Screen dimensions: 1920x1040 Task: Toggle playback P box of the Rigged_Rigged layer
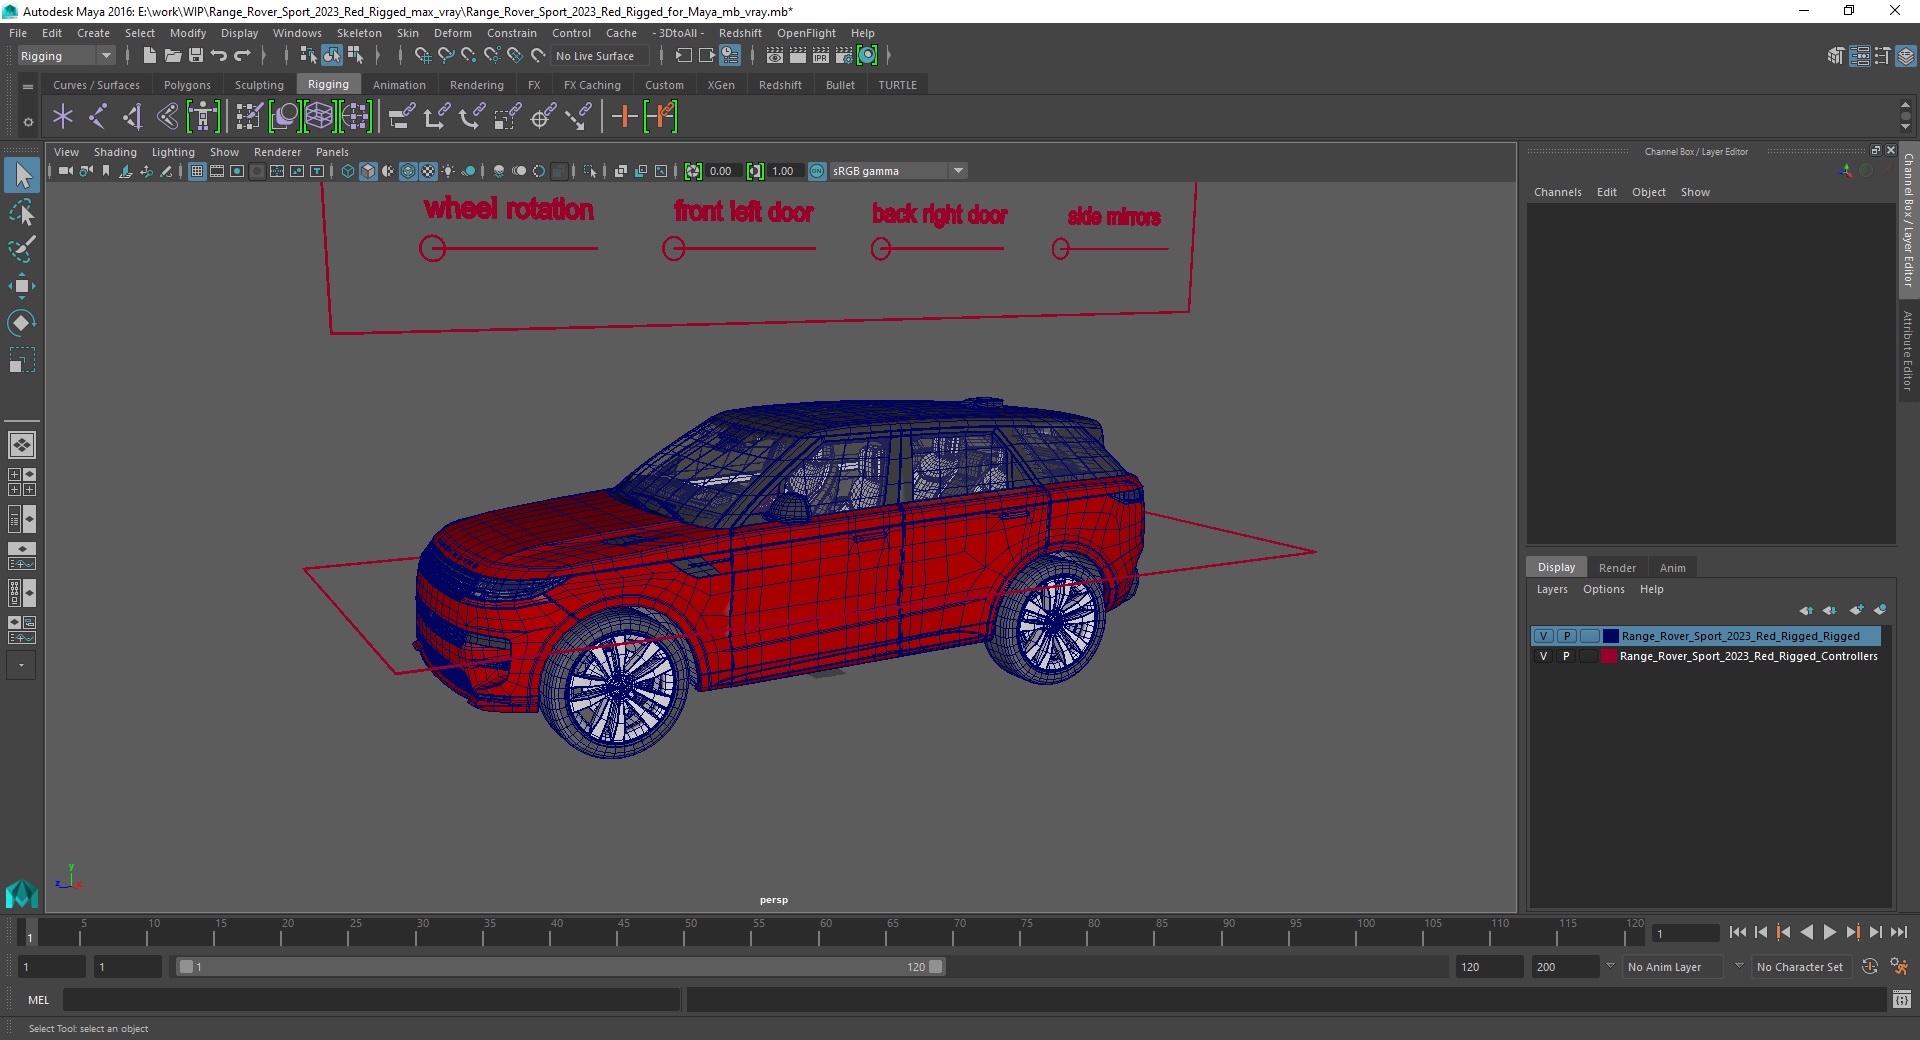1567,636
